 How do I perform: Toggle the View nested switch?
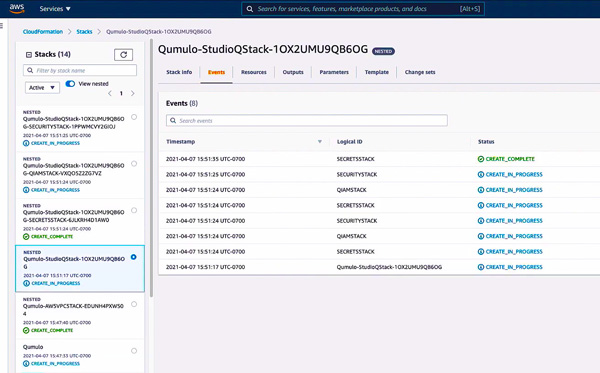pos(70,84)
